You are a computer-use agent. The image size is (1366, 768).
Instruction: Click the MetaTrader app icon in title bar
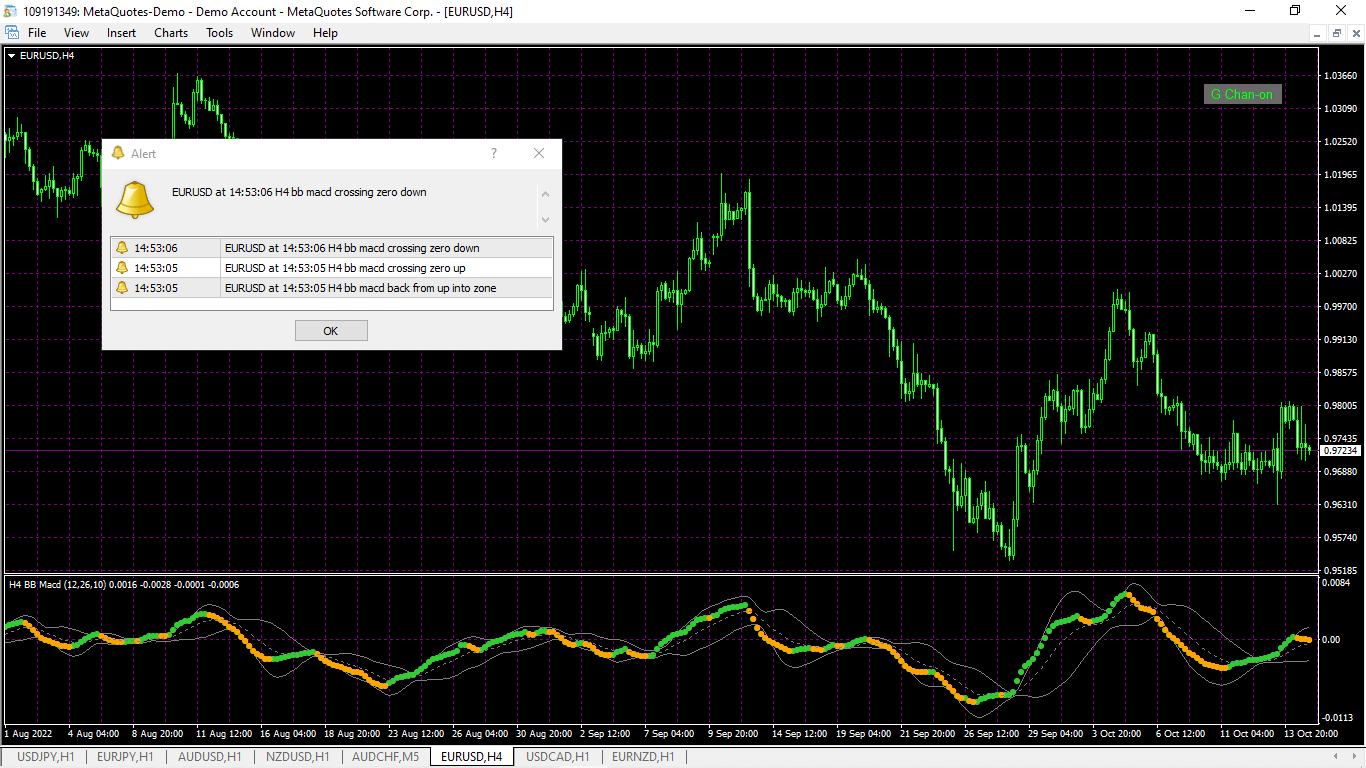tap(11, 11)
